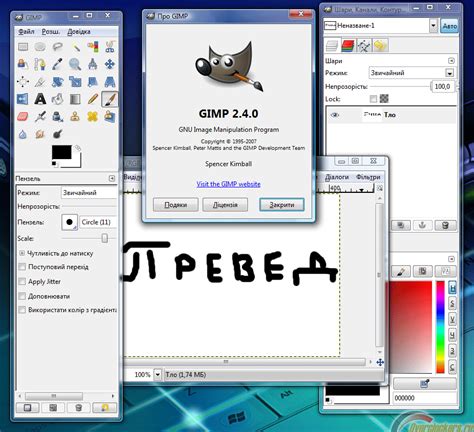Select the Crop tool
This screenshot has width=474, height=432.
(x=40, y=82)
